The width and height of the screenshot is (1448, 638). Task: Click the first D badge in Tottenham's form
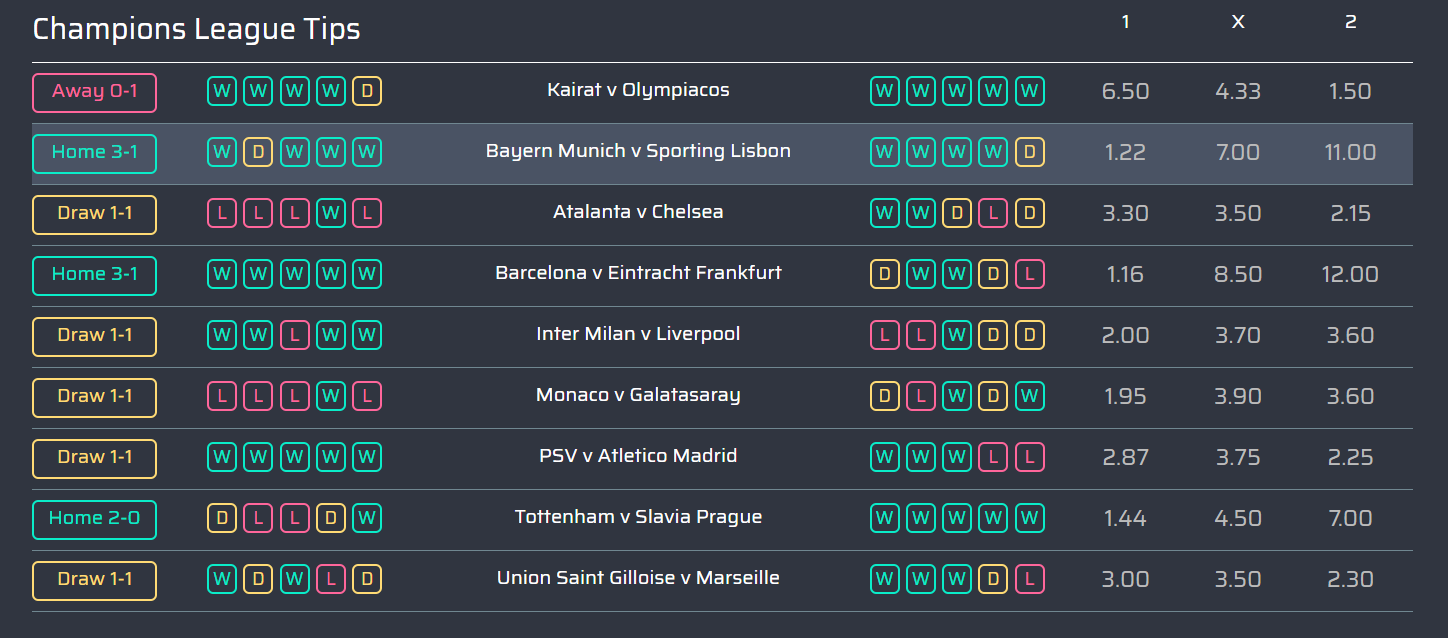tap(222, 519)
